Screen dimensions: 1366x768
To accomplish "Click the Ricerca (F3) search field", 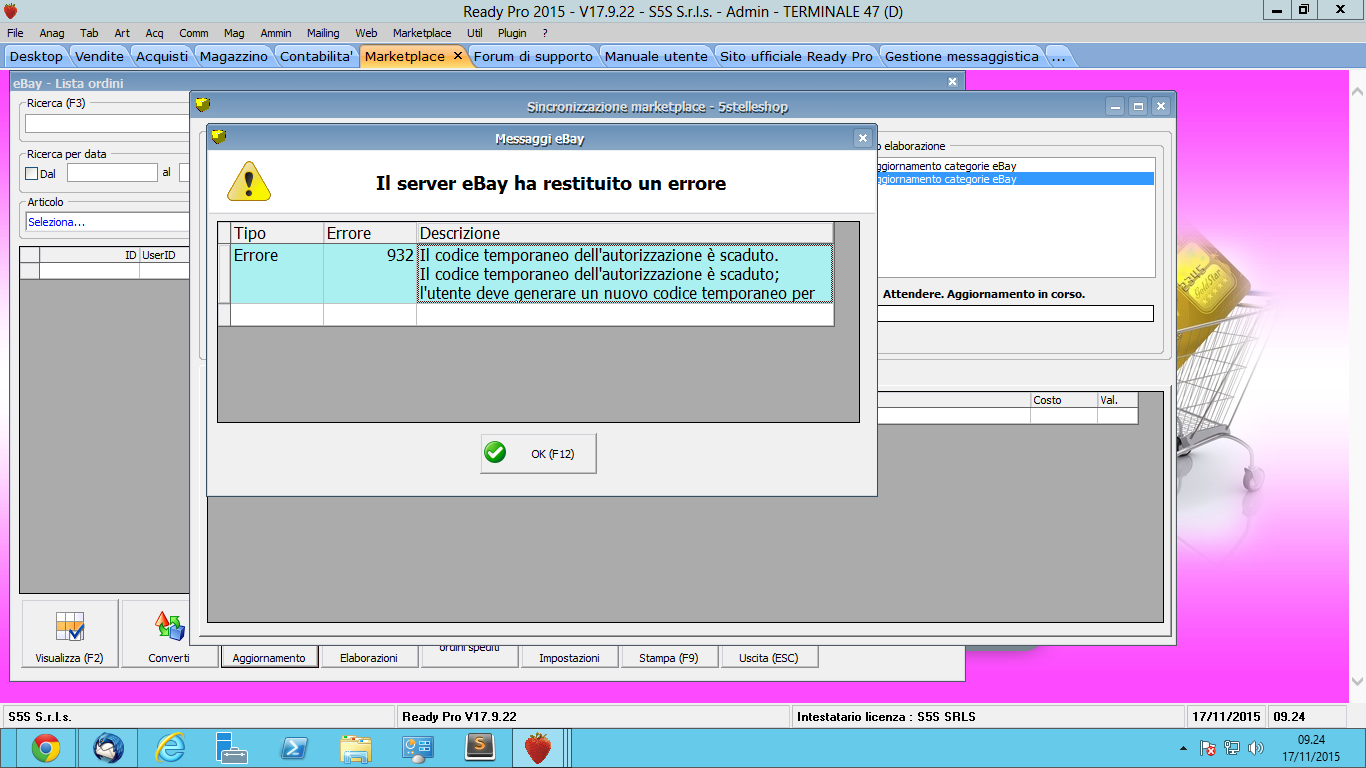I will click(x=108, y=124).
